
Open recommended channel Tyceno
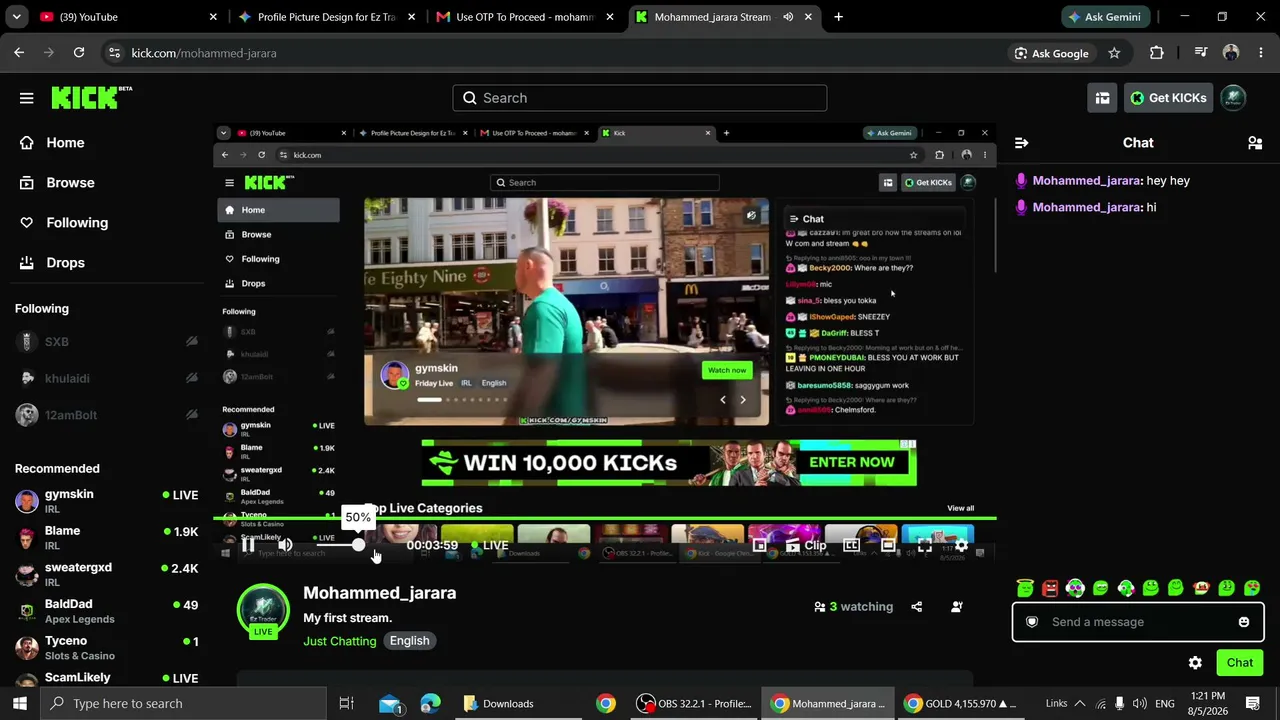tap(107, 648)
